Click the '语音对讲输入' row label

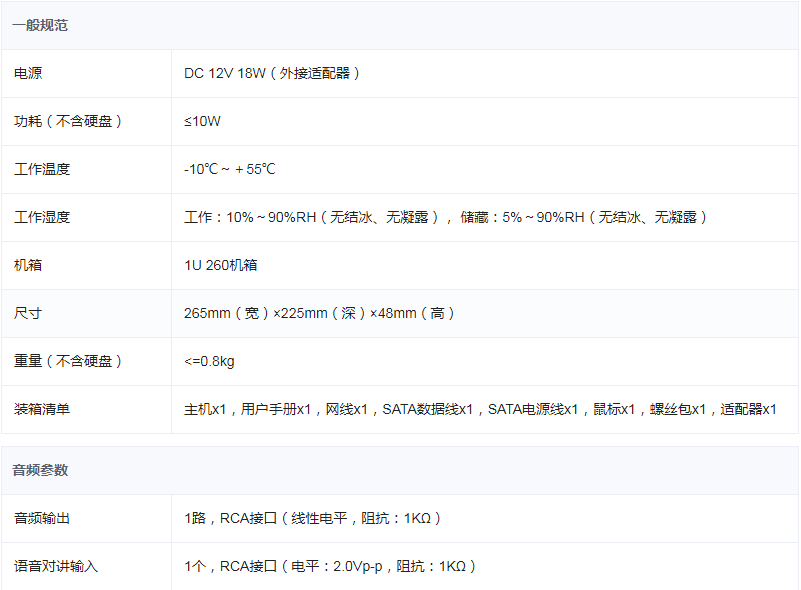tap(56, 567)
